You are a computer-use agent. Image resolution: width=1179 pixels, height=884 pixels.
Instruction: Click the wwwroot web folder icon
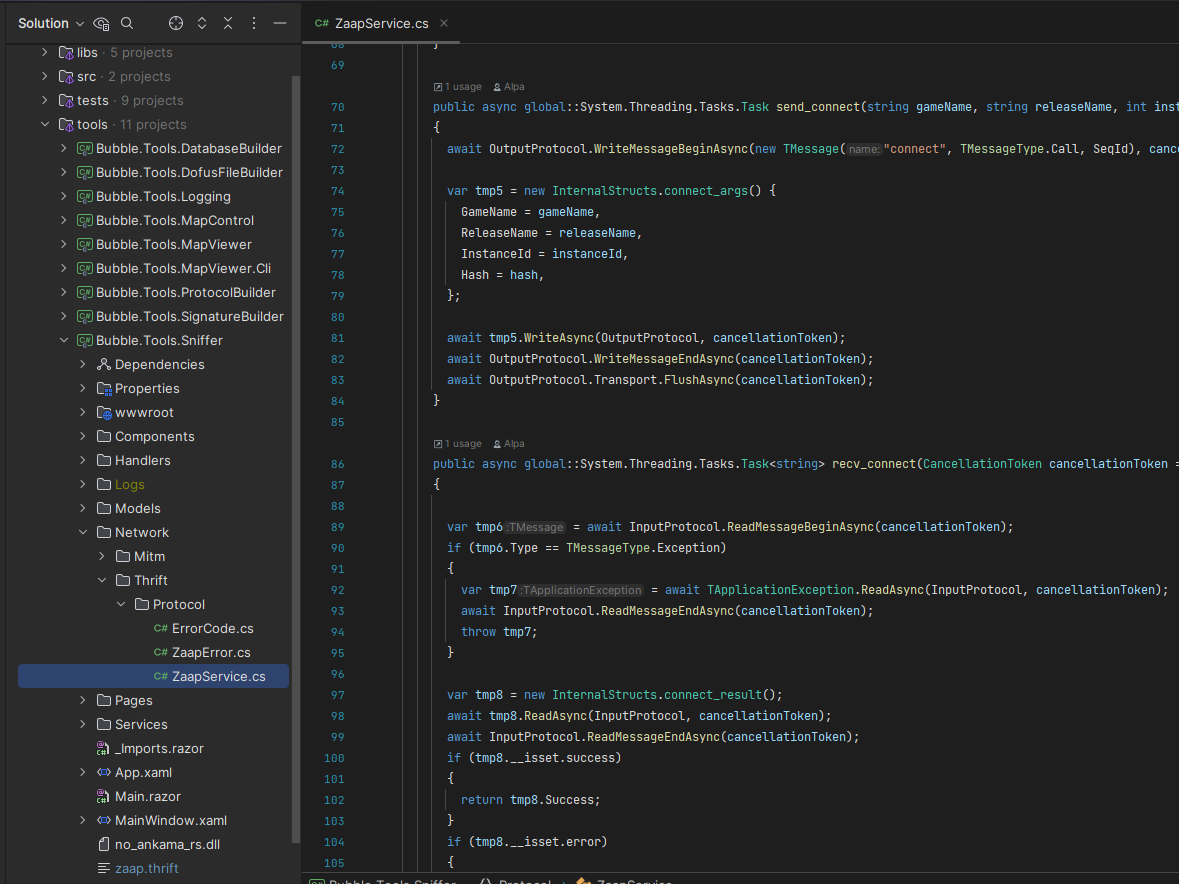[104, 413]
